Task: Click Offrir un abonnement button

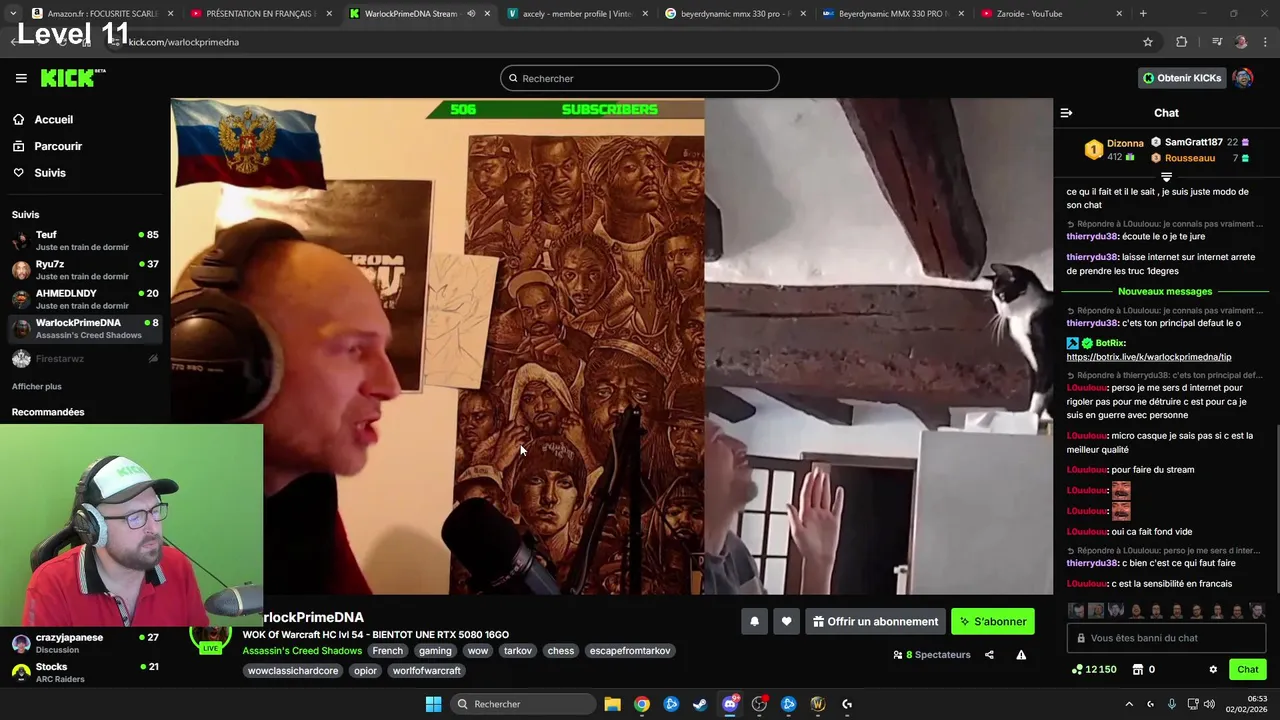Action: click(x=876, y=622)
